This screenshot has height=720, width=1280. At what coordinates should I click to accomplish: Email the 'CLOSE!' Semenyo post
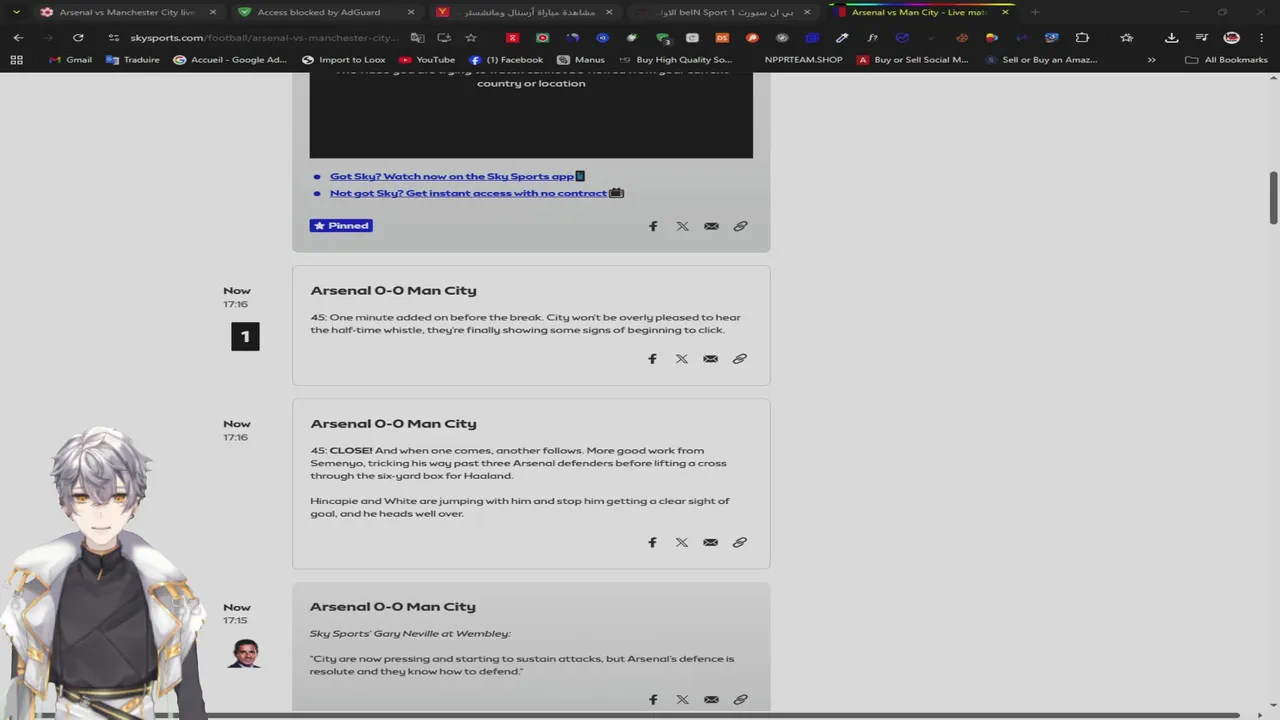pos(710,542)
